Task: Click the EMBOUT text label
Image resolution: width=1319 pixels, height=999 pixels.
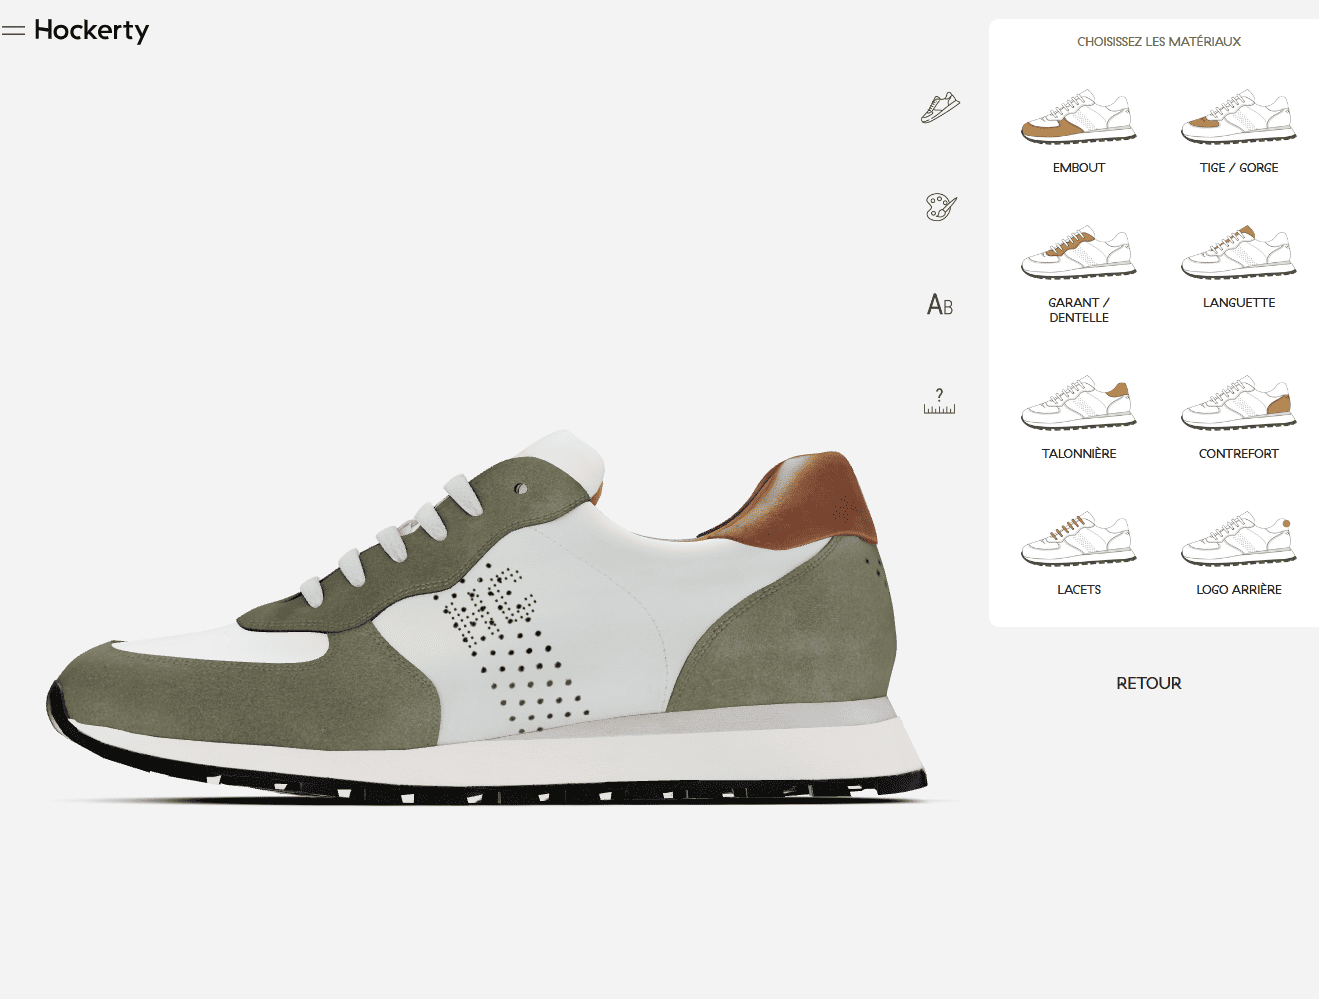Action: (1078, 168)
